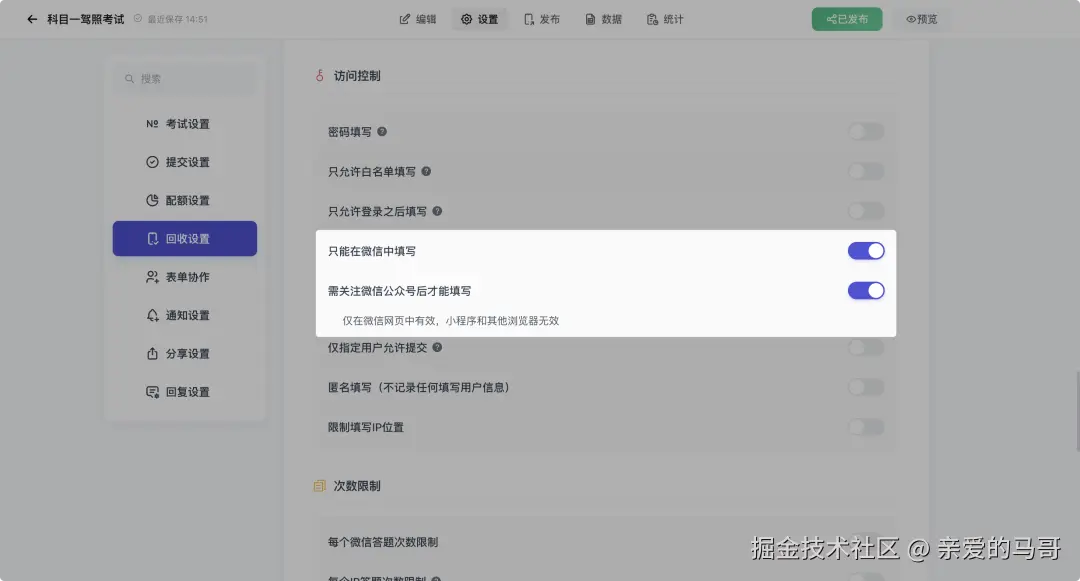Viewport: 1080px width, 581px height.
Task: Click the 发布 device icon
Action: (x=528, y=19)
